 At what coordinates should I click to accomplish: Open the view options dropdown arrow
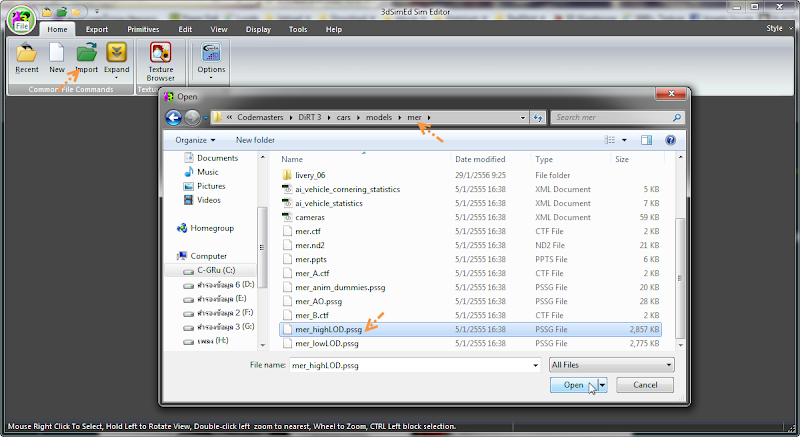623,140
